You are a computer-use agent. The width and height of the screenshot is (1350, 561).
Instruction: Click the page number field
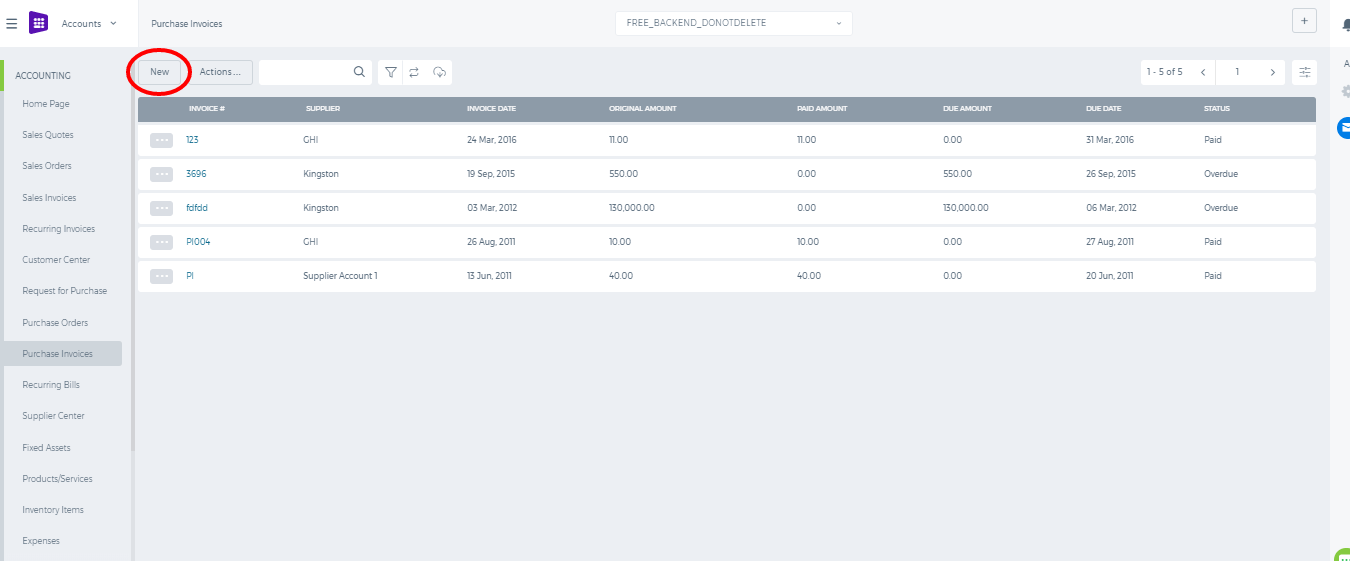[x=1237, y=72]
